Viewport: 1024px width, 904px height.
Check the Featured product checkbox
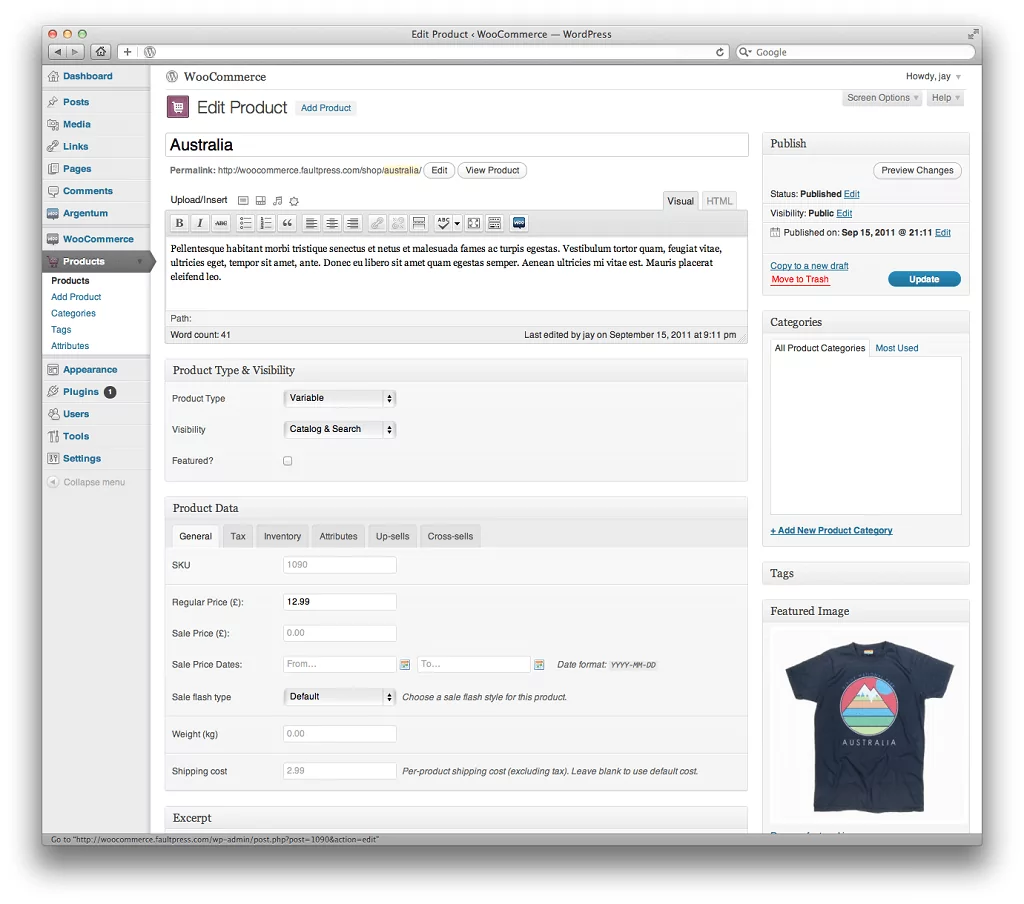[x=288, y=461]
